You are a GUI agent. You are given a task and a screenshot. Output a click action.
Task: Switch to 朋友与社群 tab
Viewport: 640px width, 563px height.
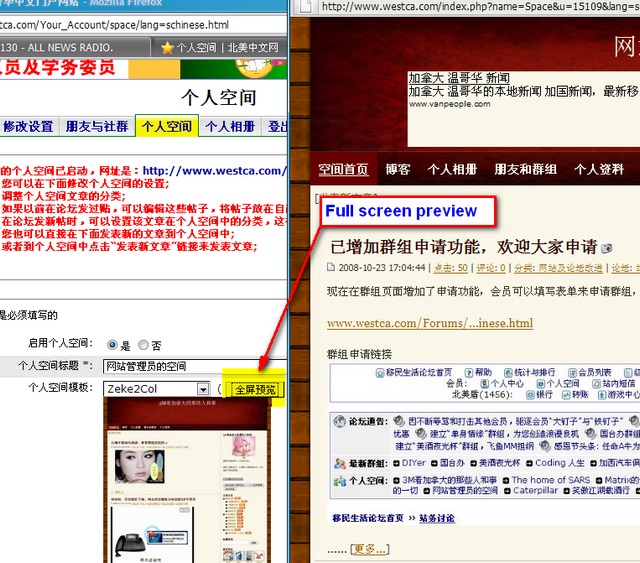pyautogui.click(x=97, y=127)
